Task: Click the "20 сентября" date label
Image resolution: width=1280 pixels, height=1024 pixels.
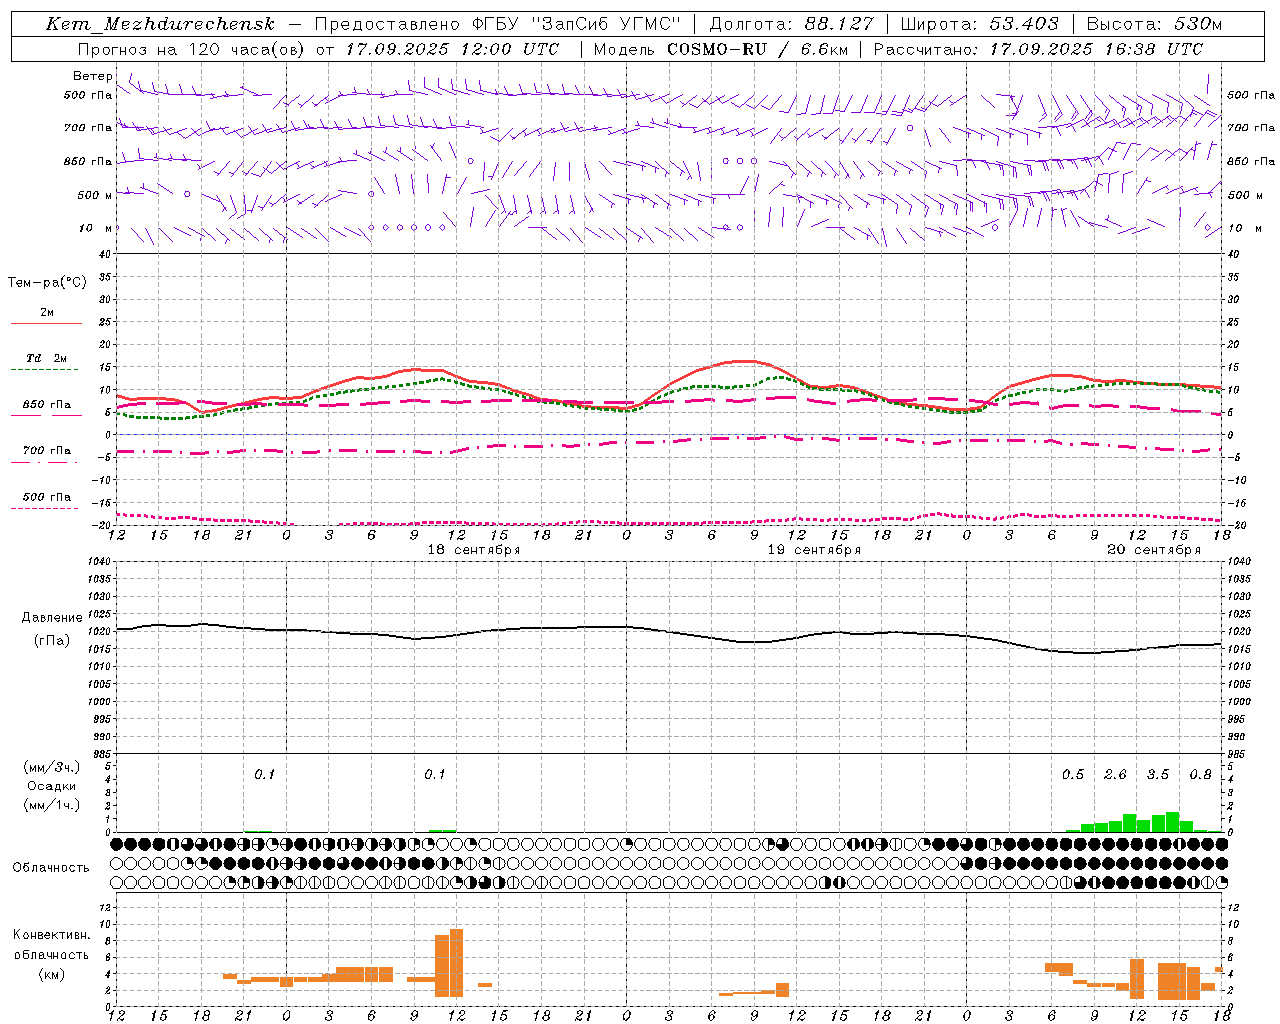Action: (1154, 550)
